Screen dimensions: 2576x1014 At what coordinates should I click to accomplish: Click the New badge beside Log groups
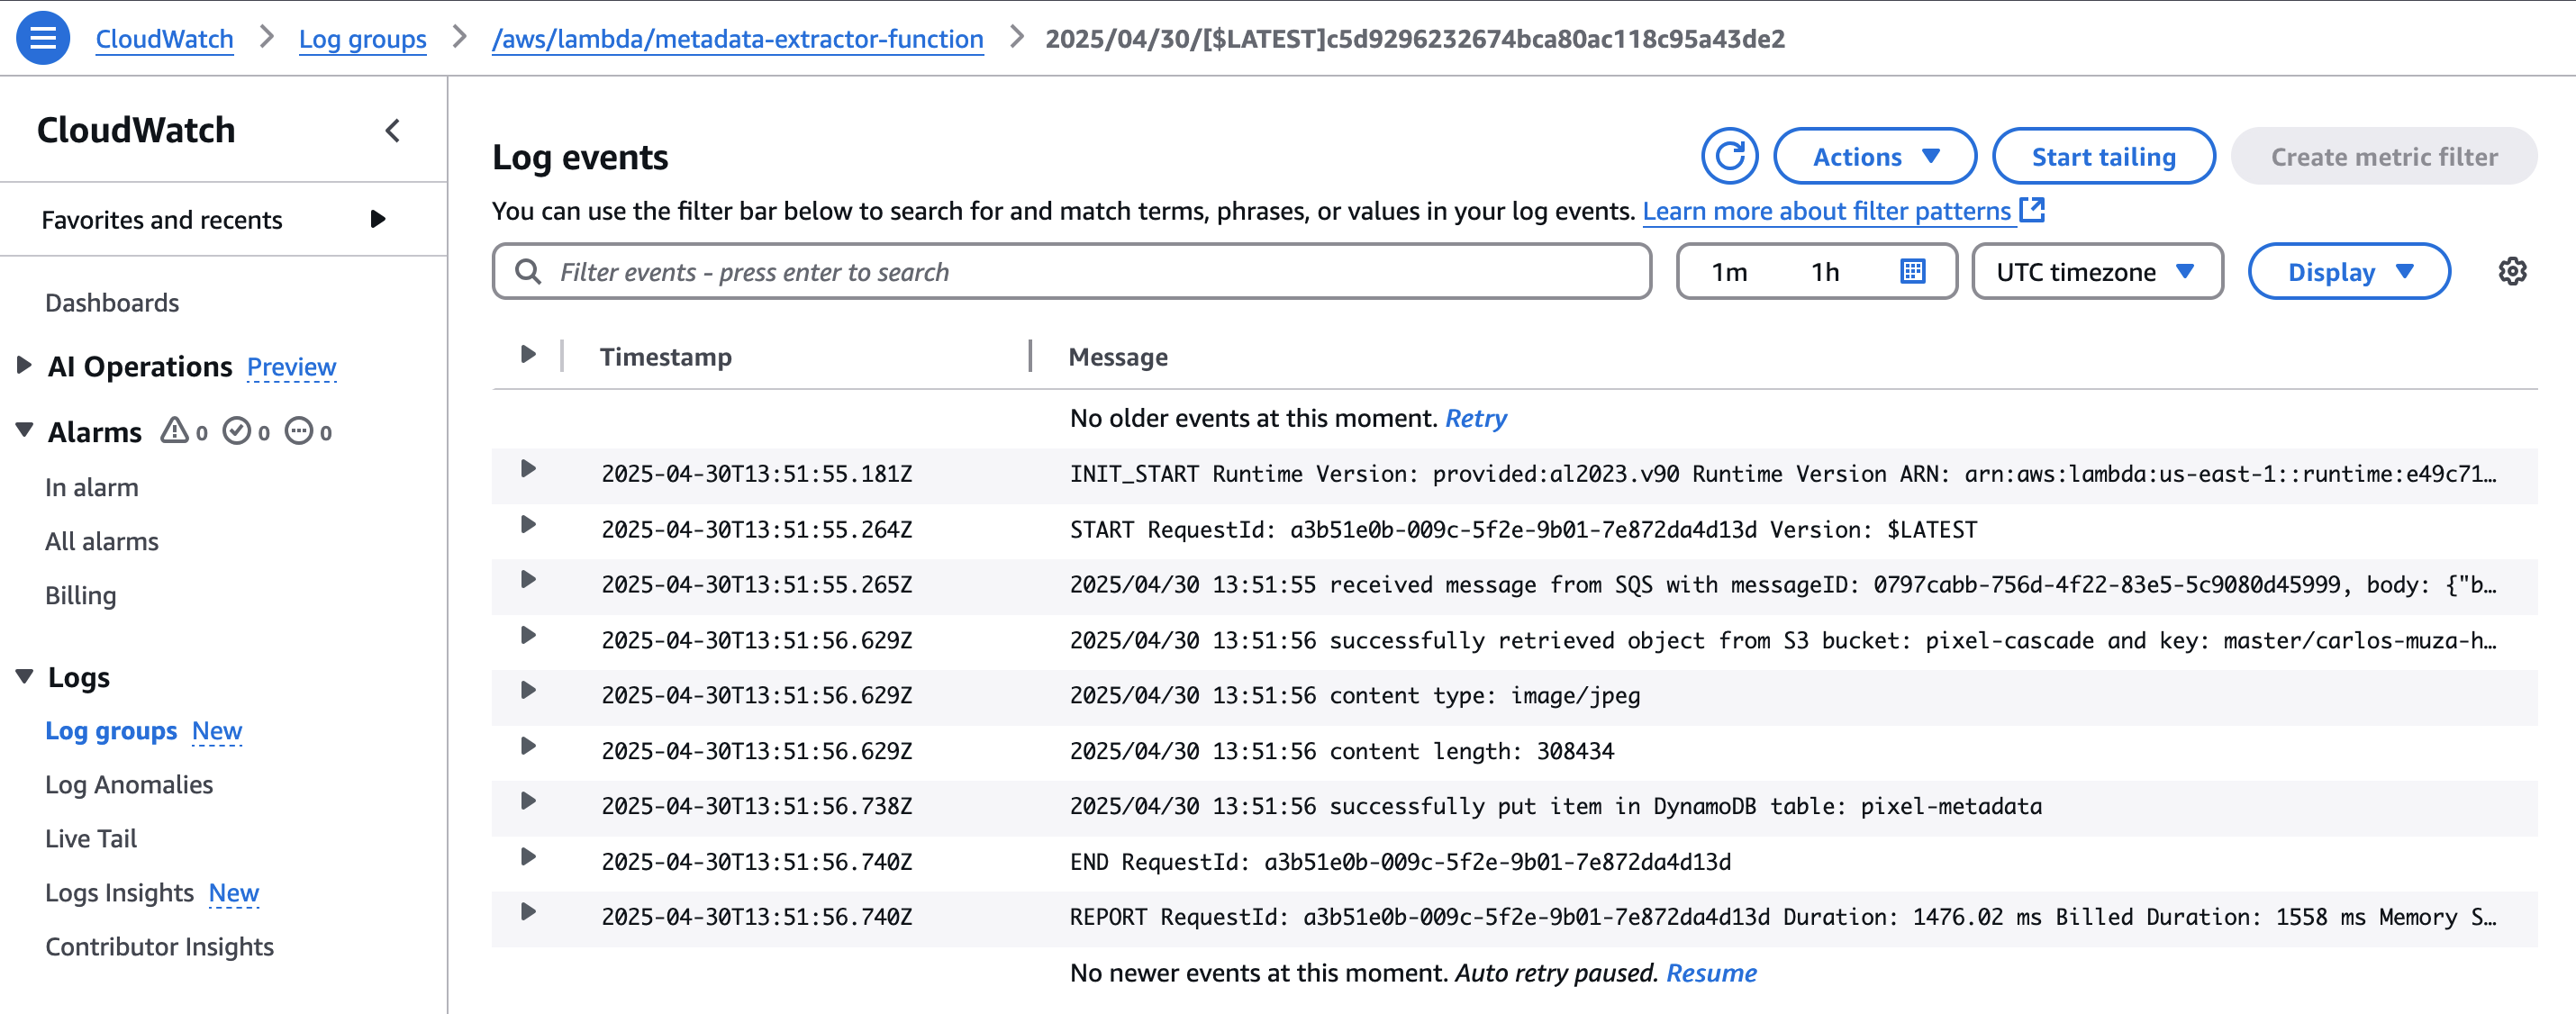pos(217,731)
